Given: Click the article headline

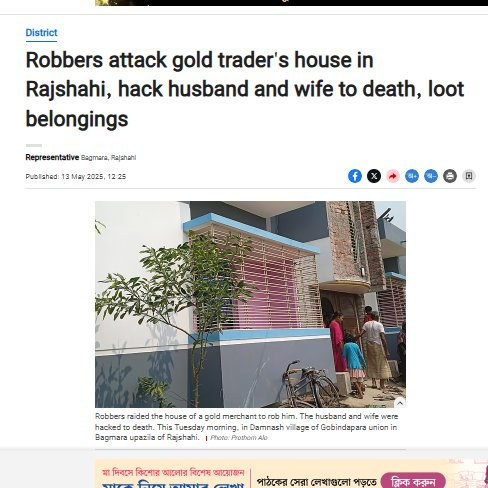Looking at the screenshot, I should [x=245, y=89].
